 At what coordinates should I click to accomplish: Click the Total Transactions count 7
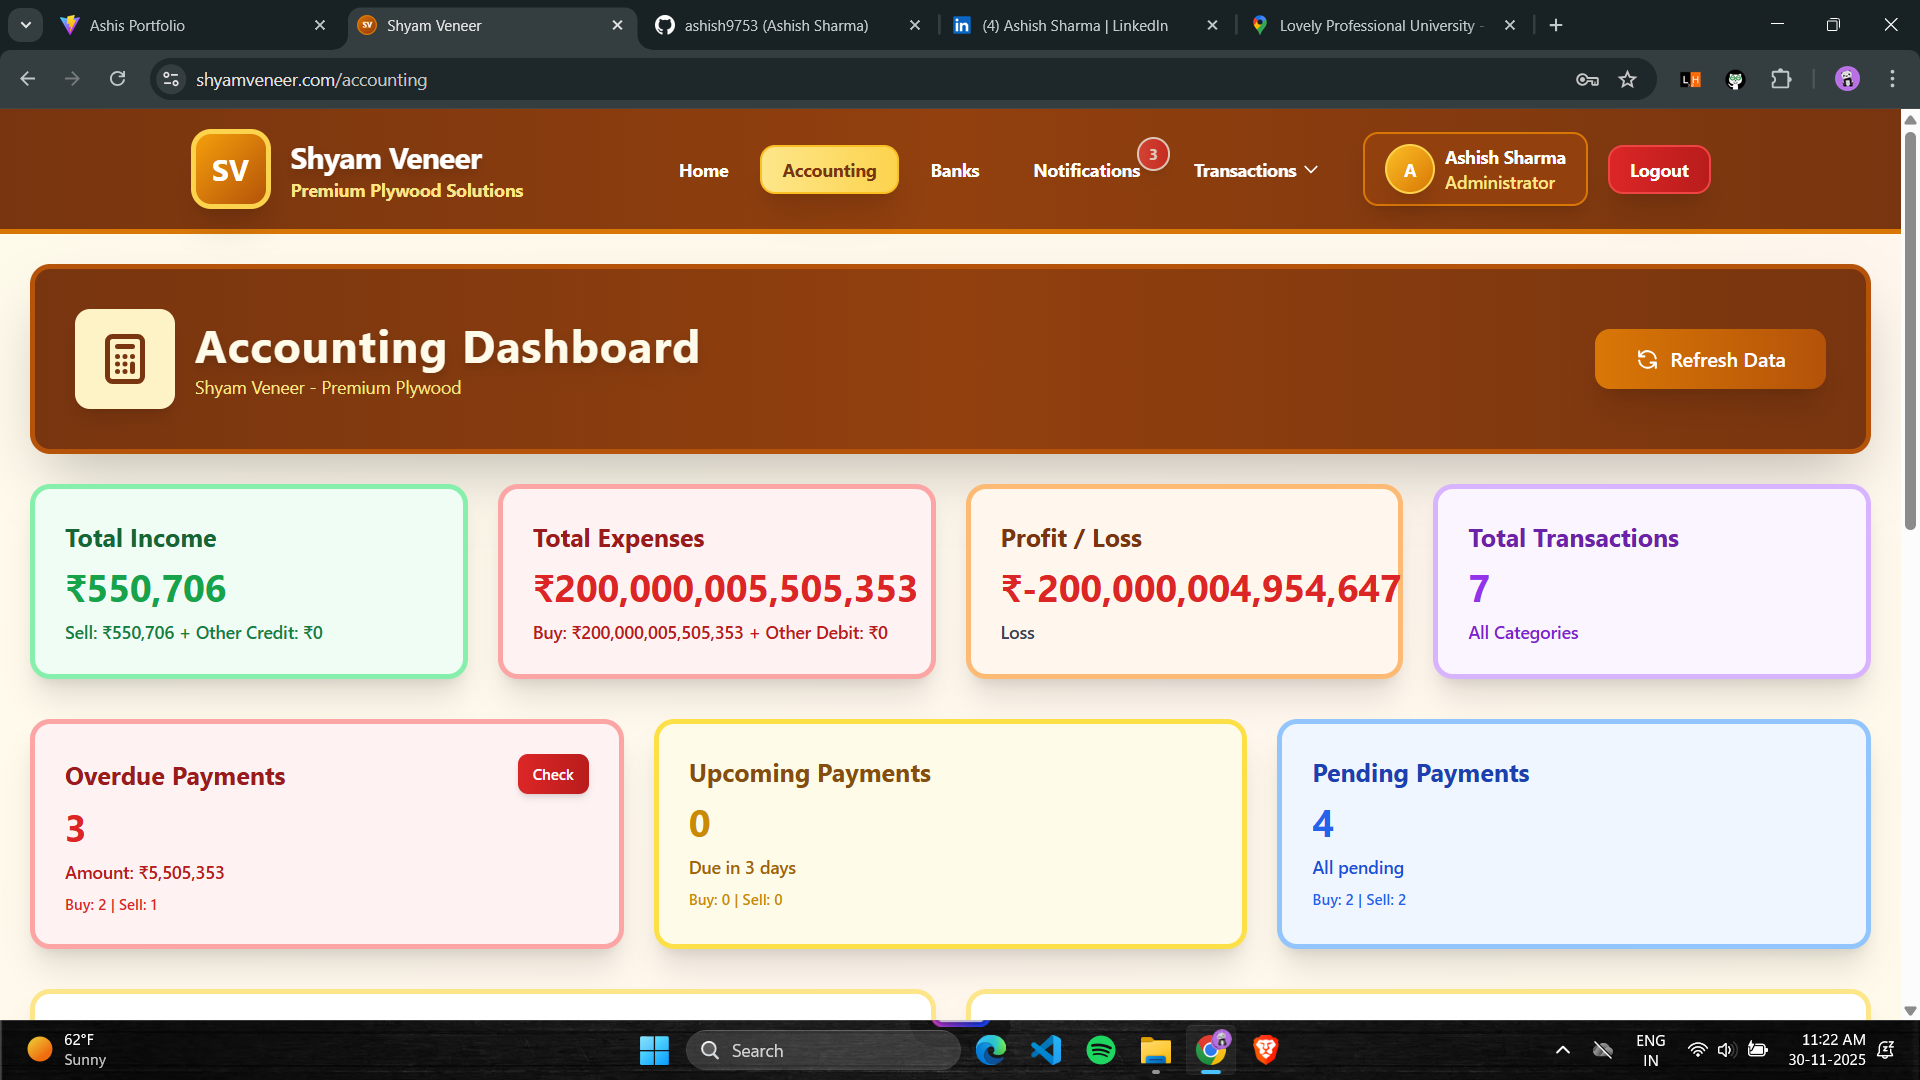[1479, 588]
